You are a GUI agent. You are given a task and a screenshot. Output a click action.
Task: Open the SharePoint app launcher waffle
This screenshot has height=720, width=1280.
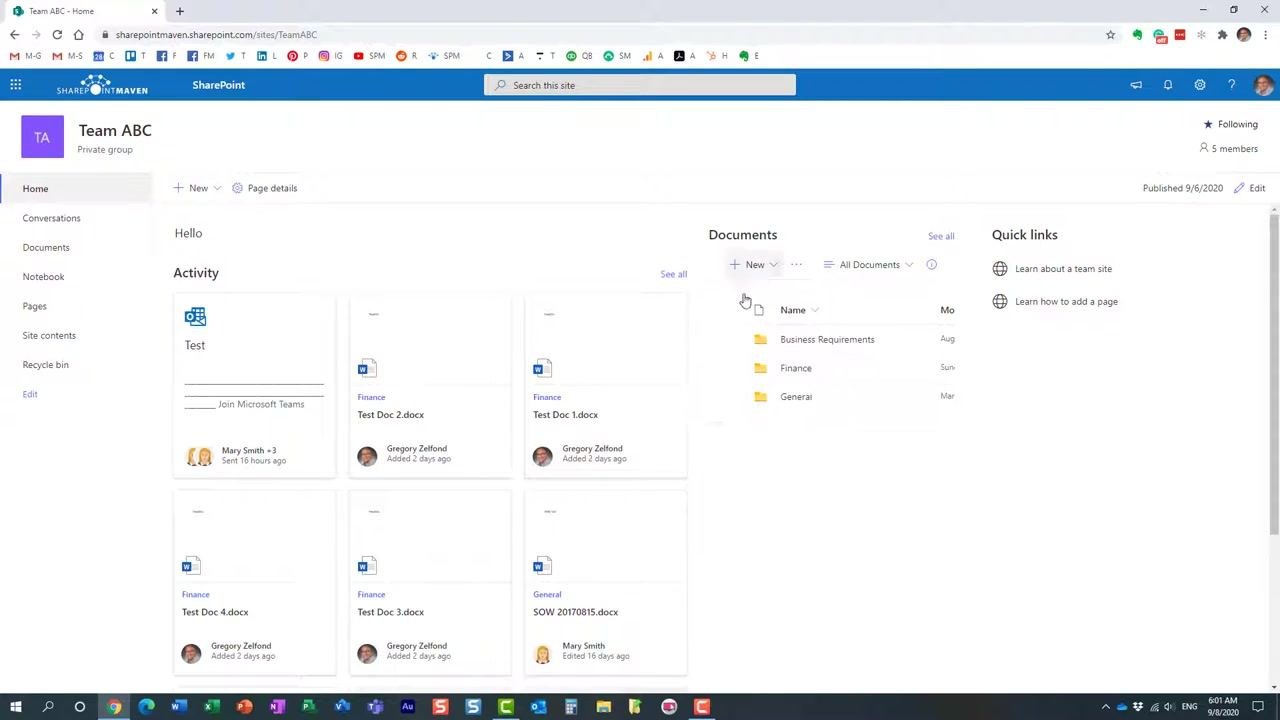(16, 85)
